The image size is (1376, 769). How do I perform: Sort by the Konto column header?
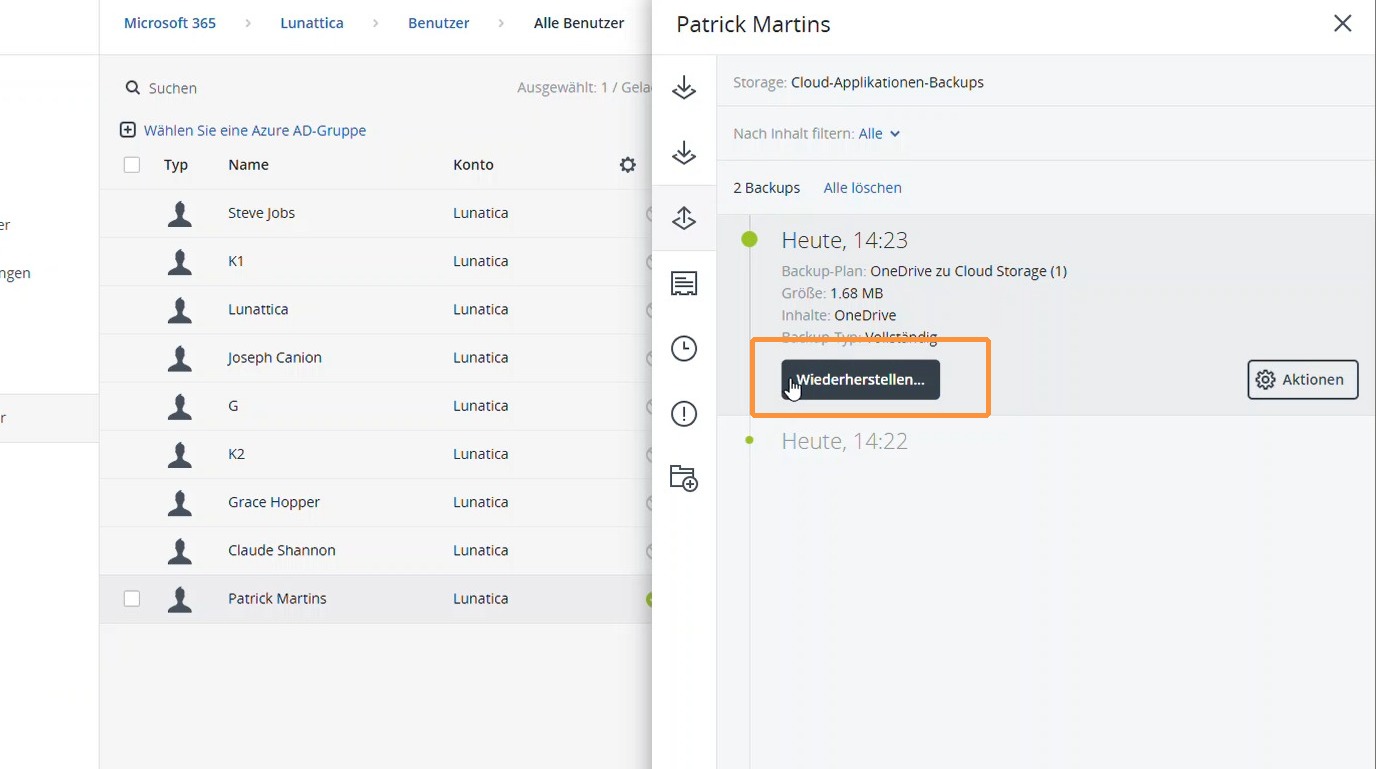pyautogui.click(x=473, y=165)
